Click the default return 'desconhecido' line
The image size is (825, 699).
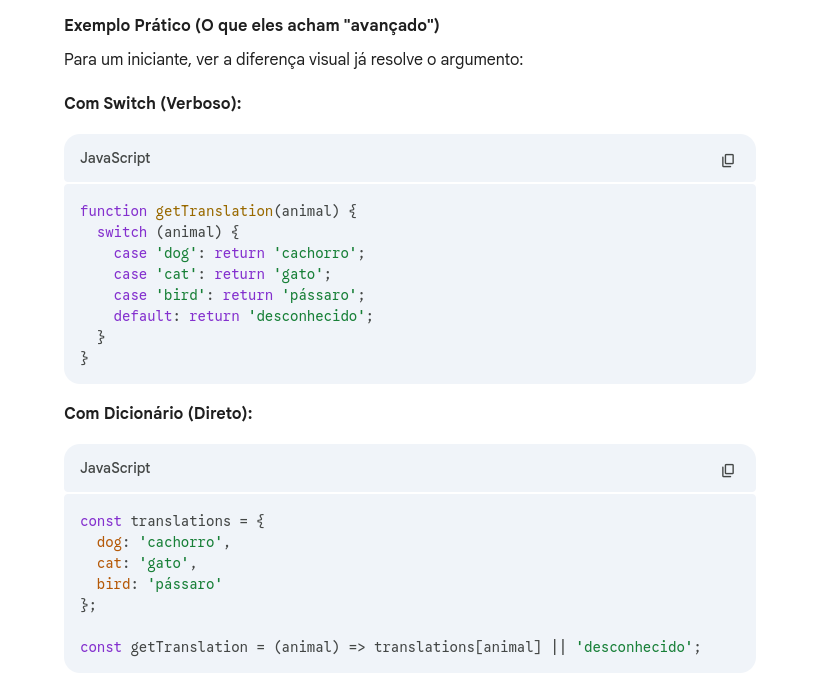[x=243, y=316]
